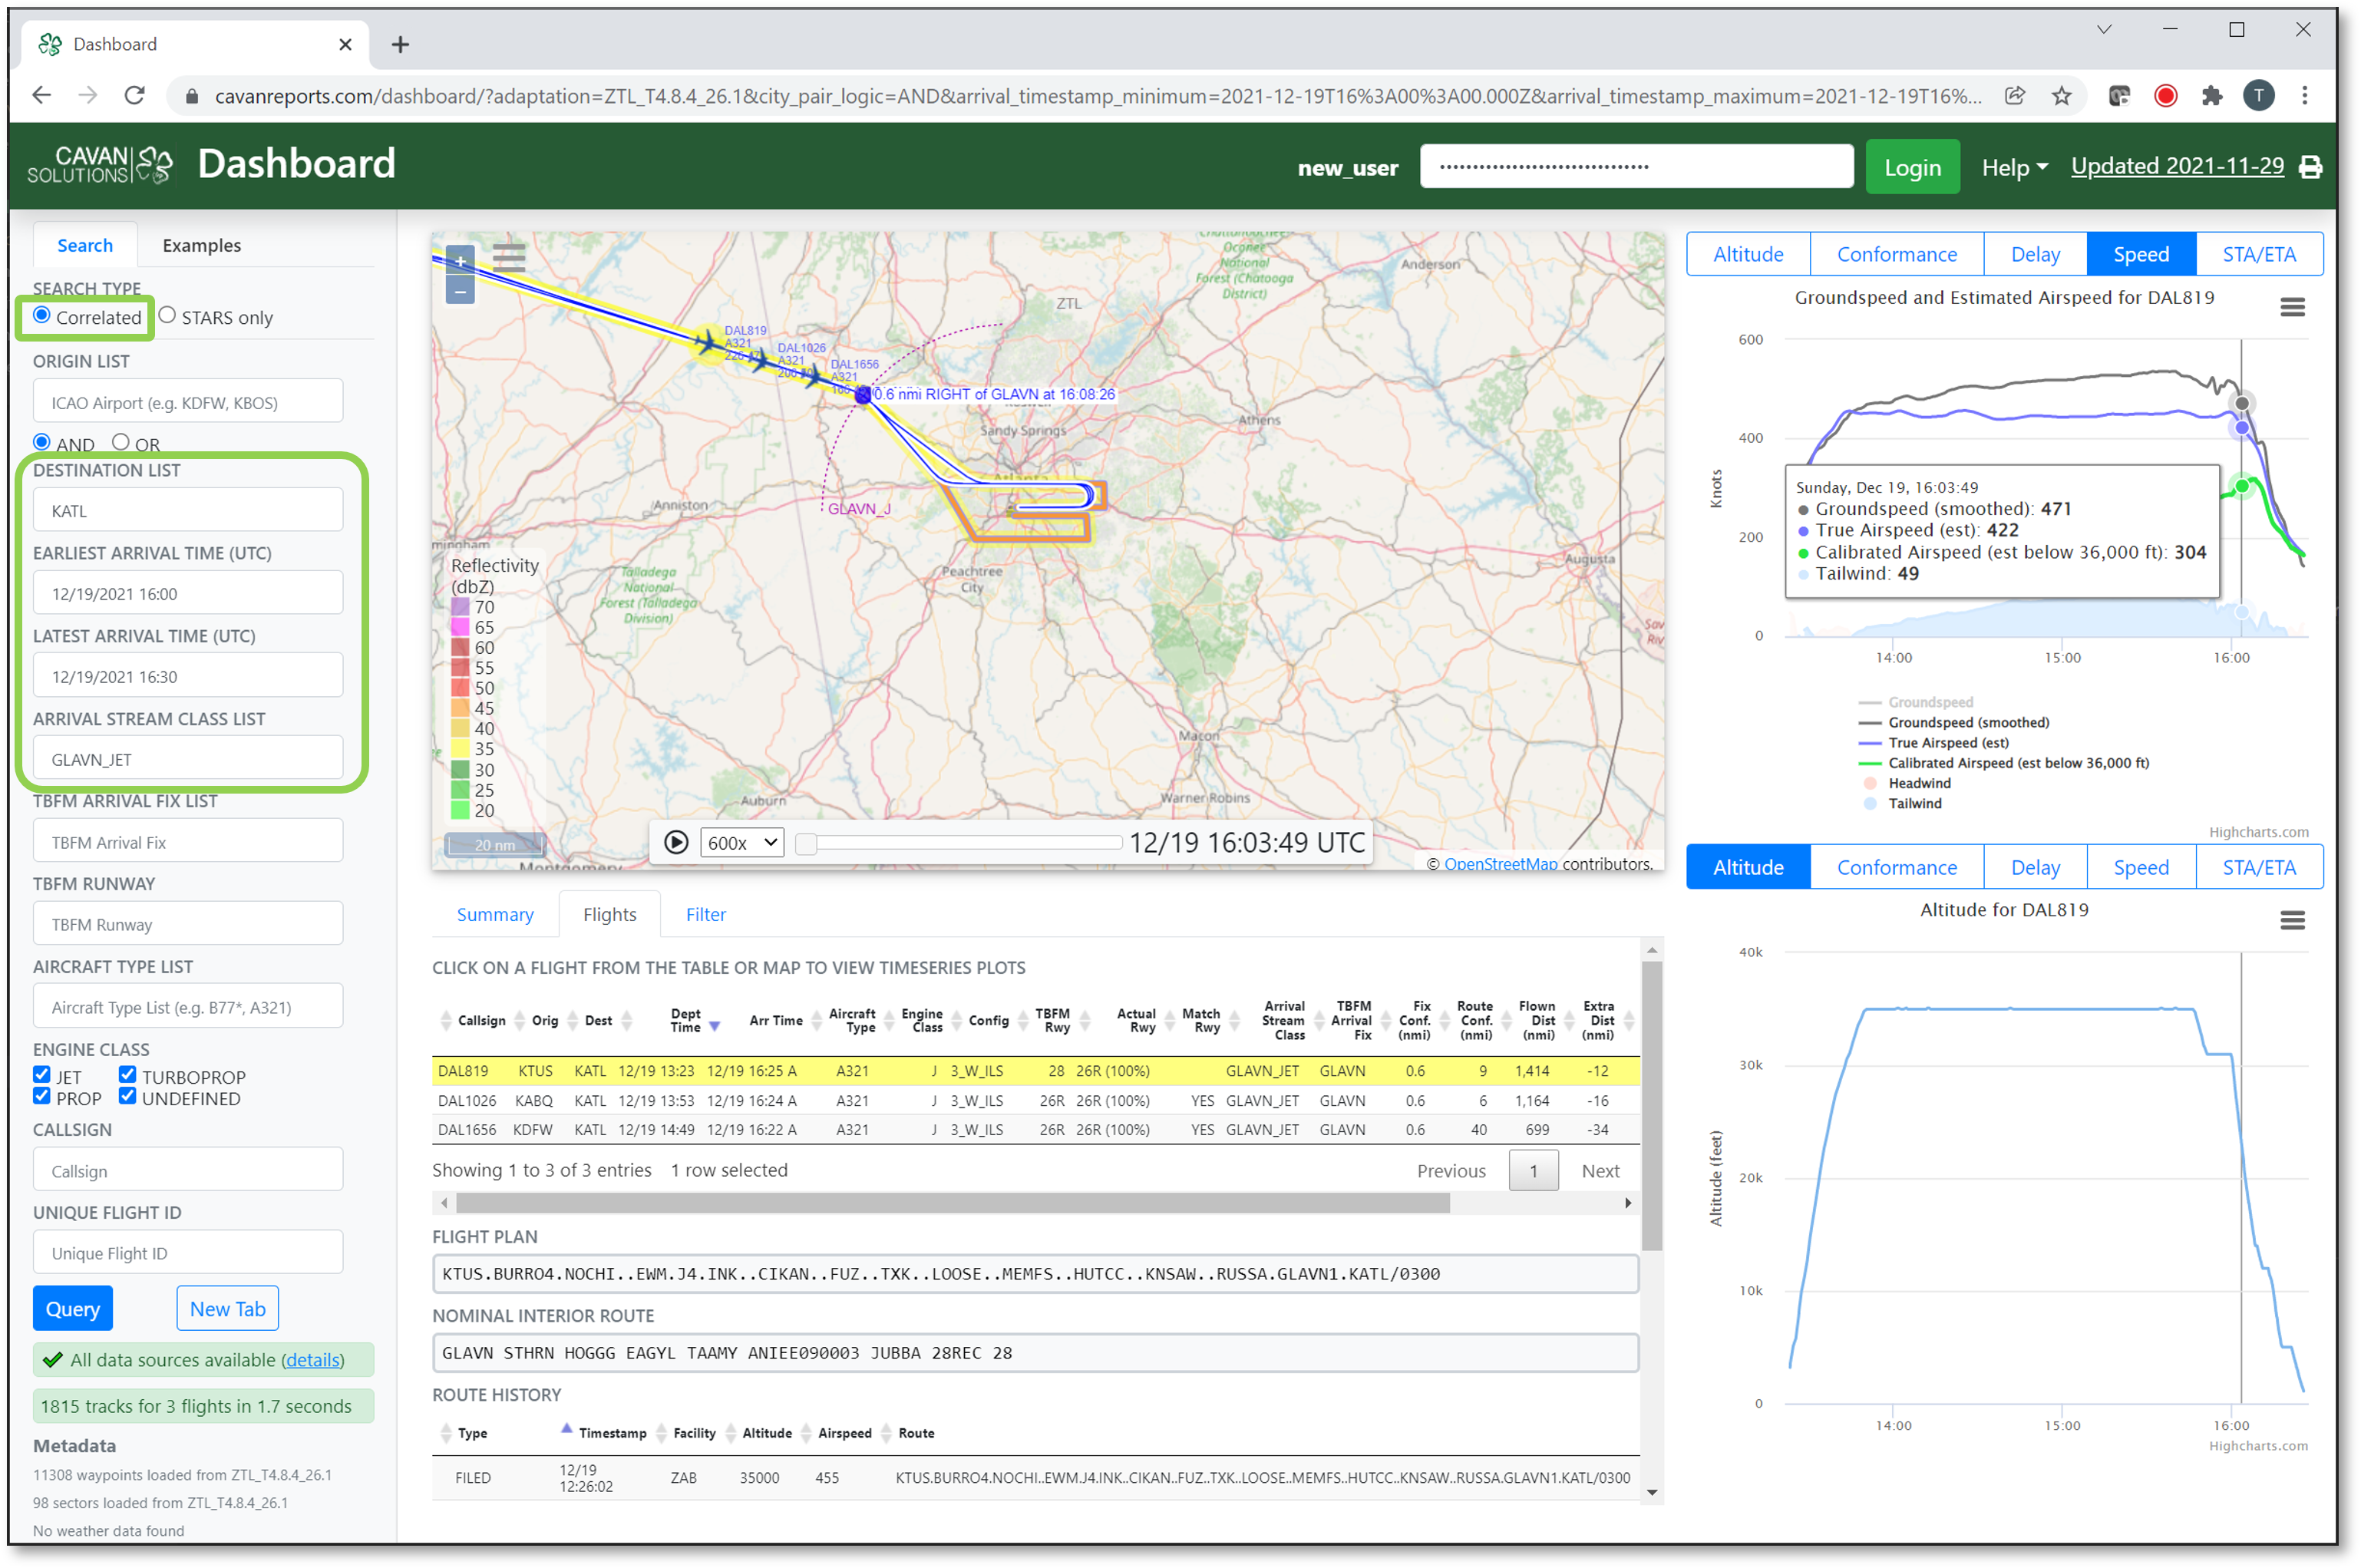Click the blue Query button
Image resolution: width=2361 pixels, height=1568 pixels.
tap(73, 1308)
